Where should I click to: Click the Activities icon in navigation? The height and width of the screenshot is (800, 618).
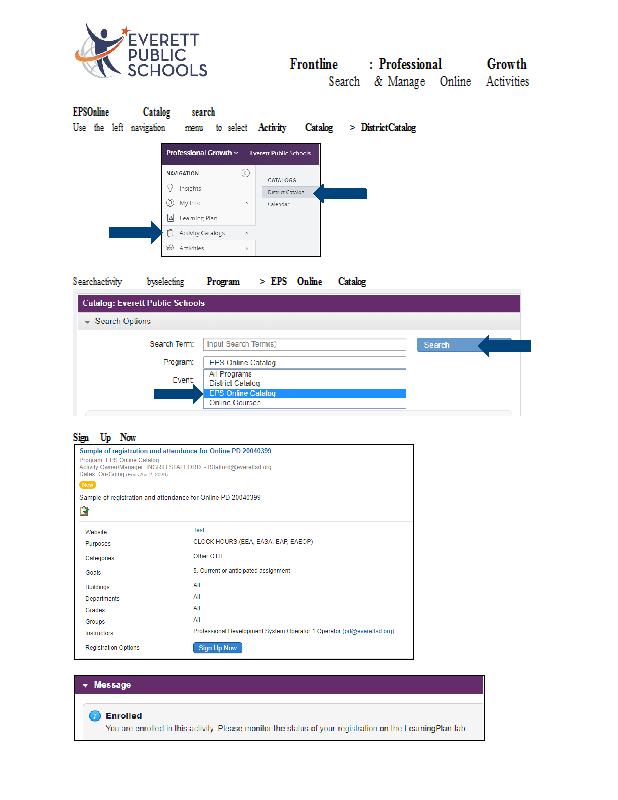170,247
